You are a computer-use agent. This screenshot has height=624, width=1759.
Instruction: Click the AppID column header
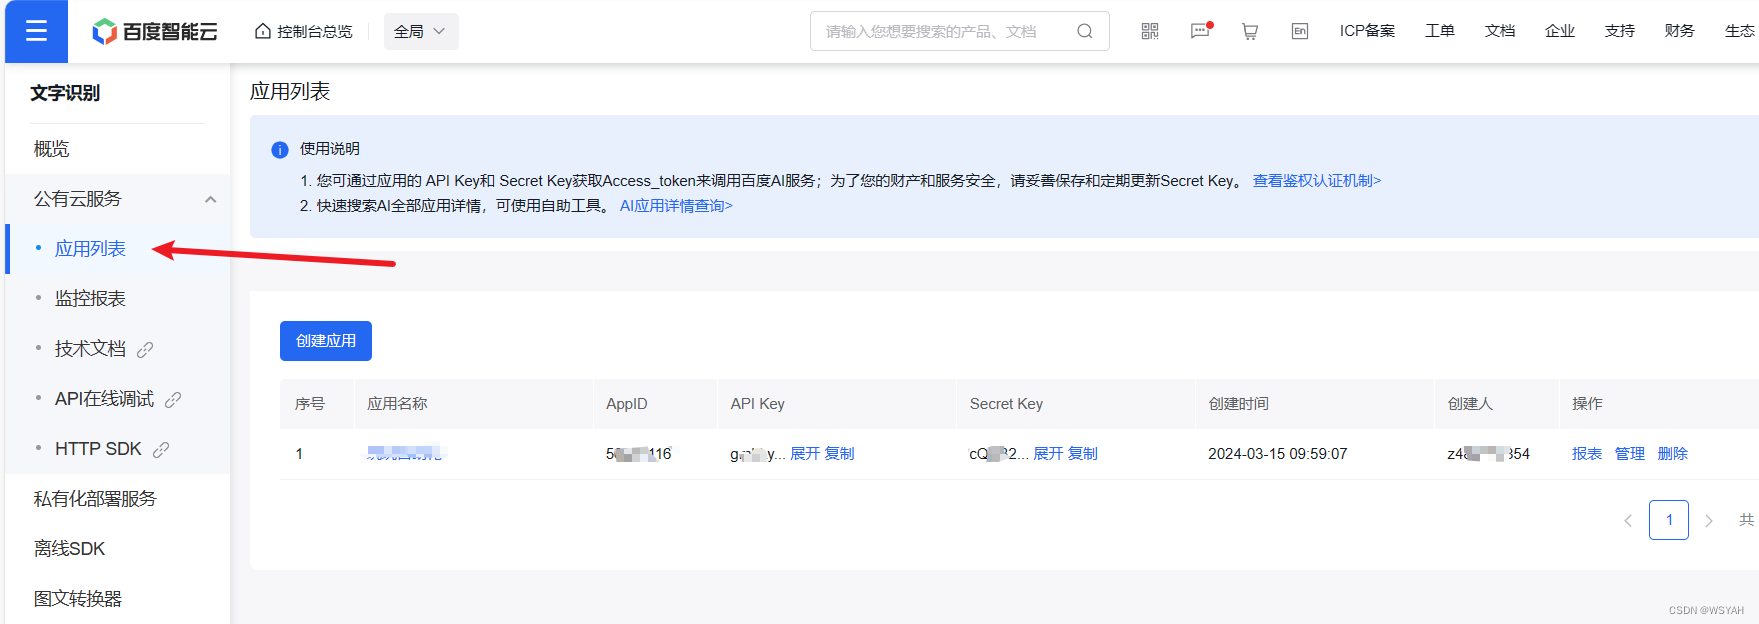click(x=627, y=404)
